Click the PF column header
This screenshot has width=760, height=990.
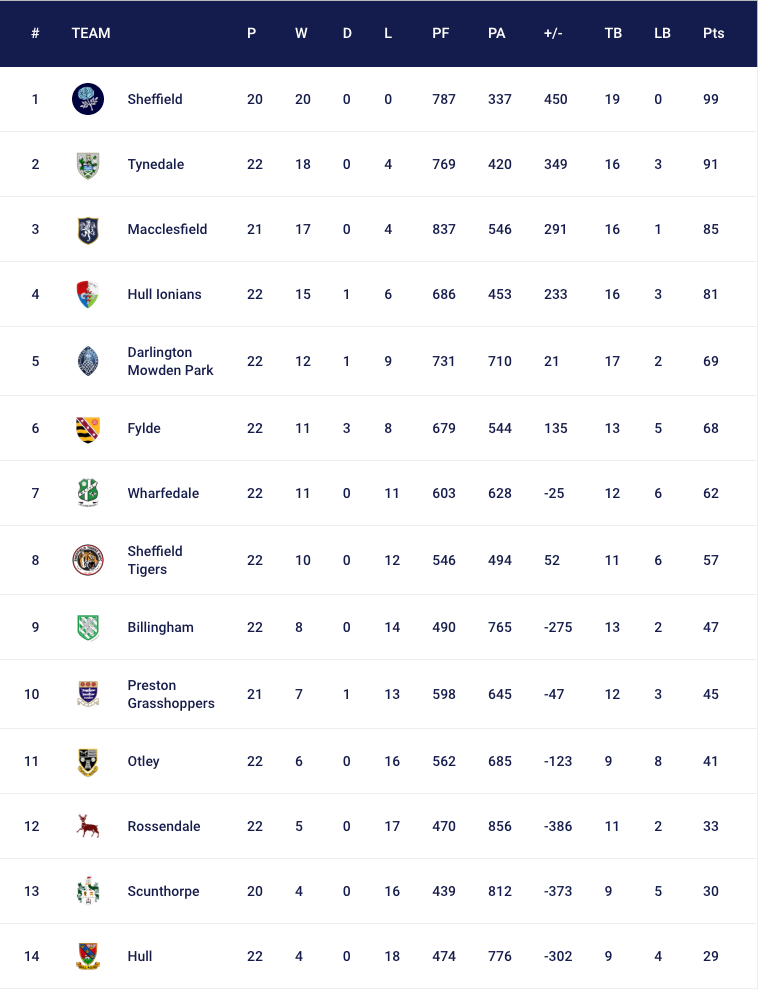pos(441,33)
